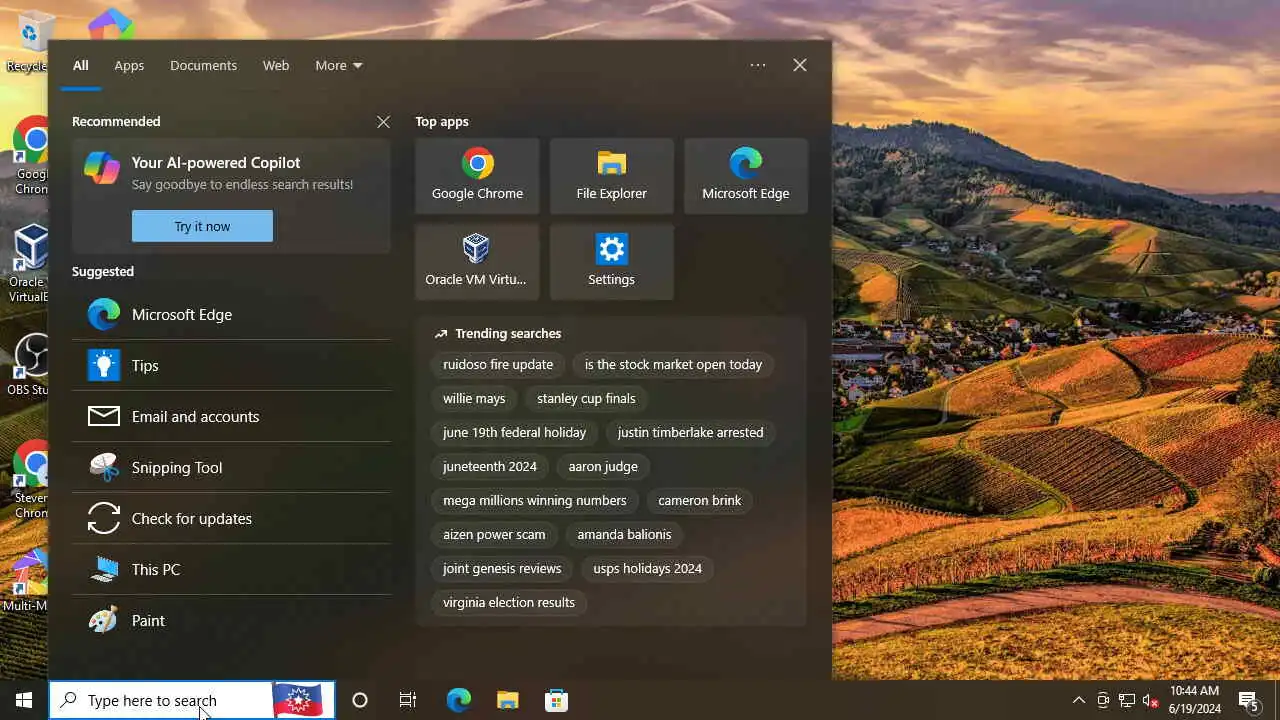Click the Trending searches heading
This screenshot has width=1280, height=720.
coord(508,334)
